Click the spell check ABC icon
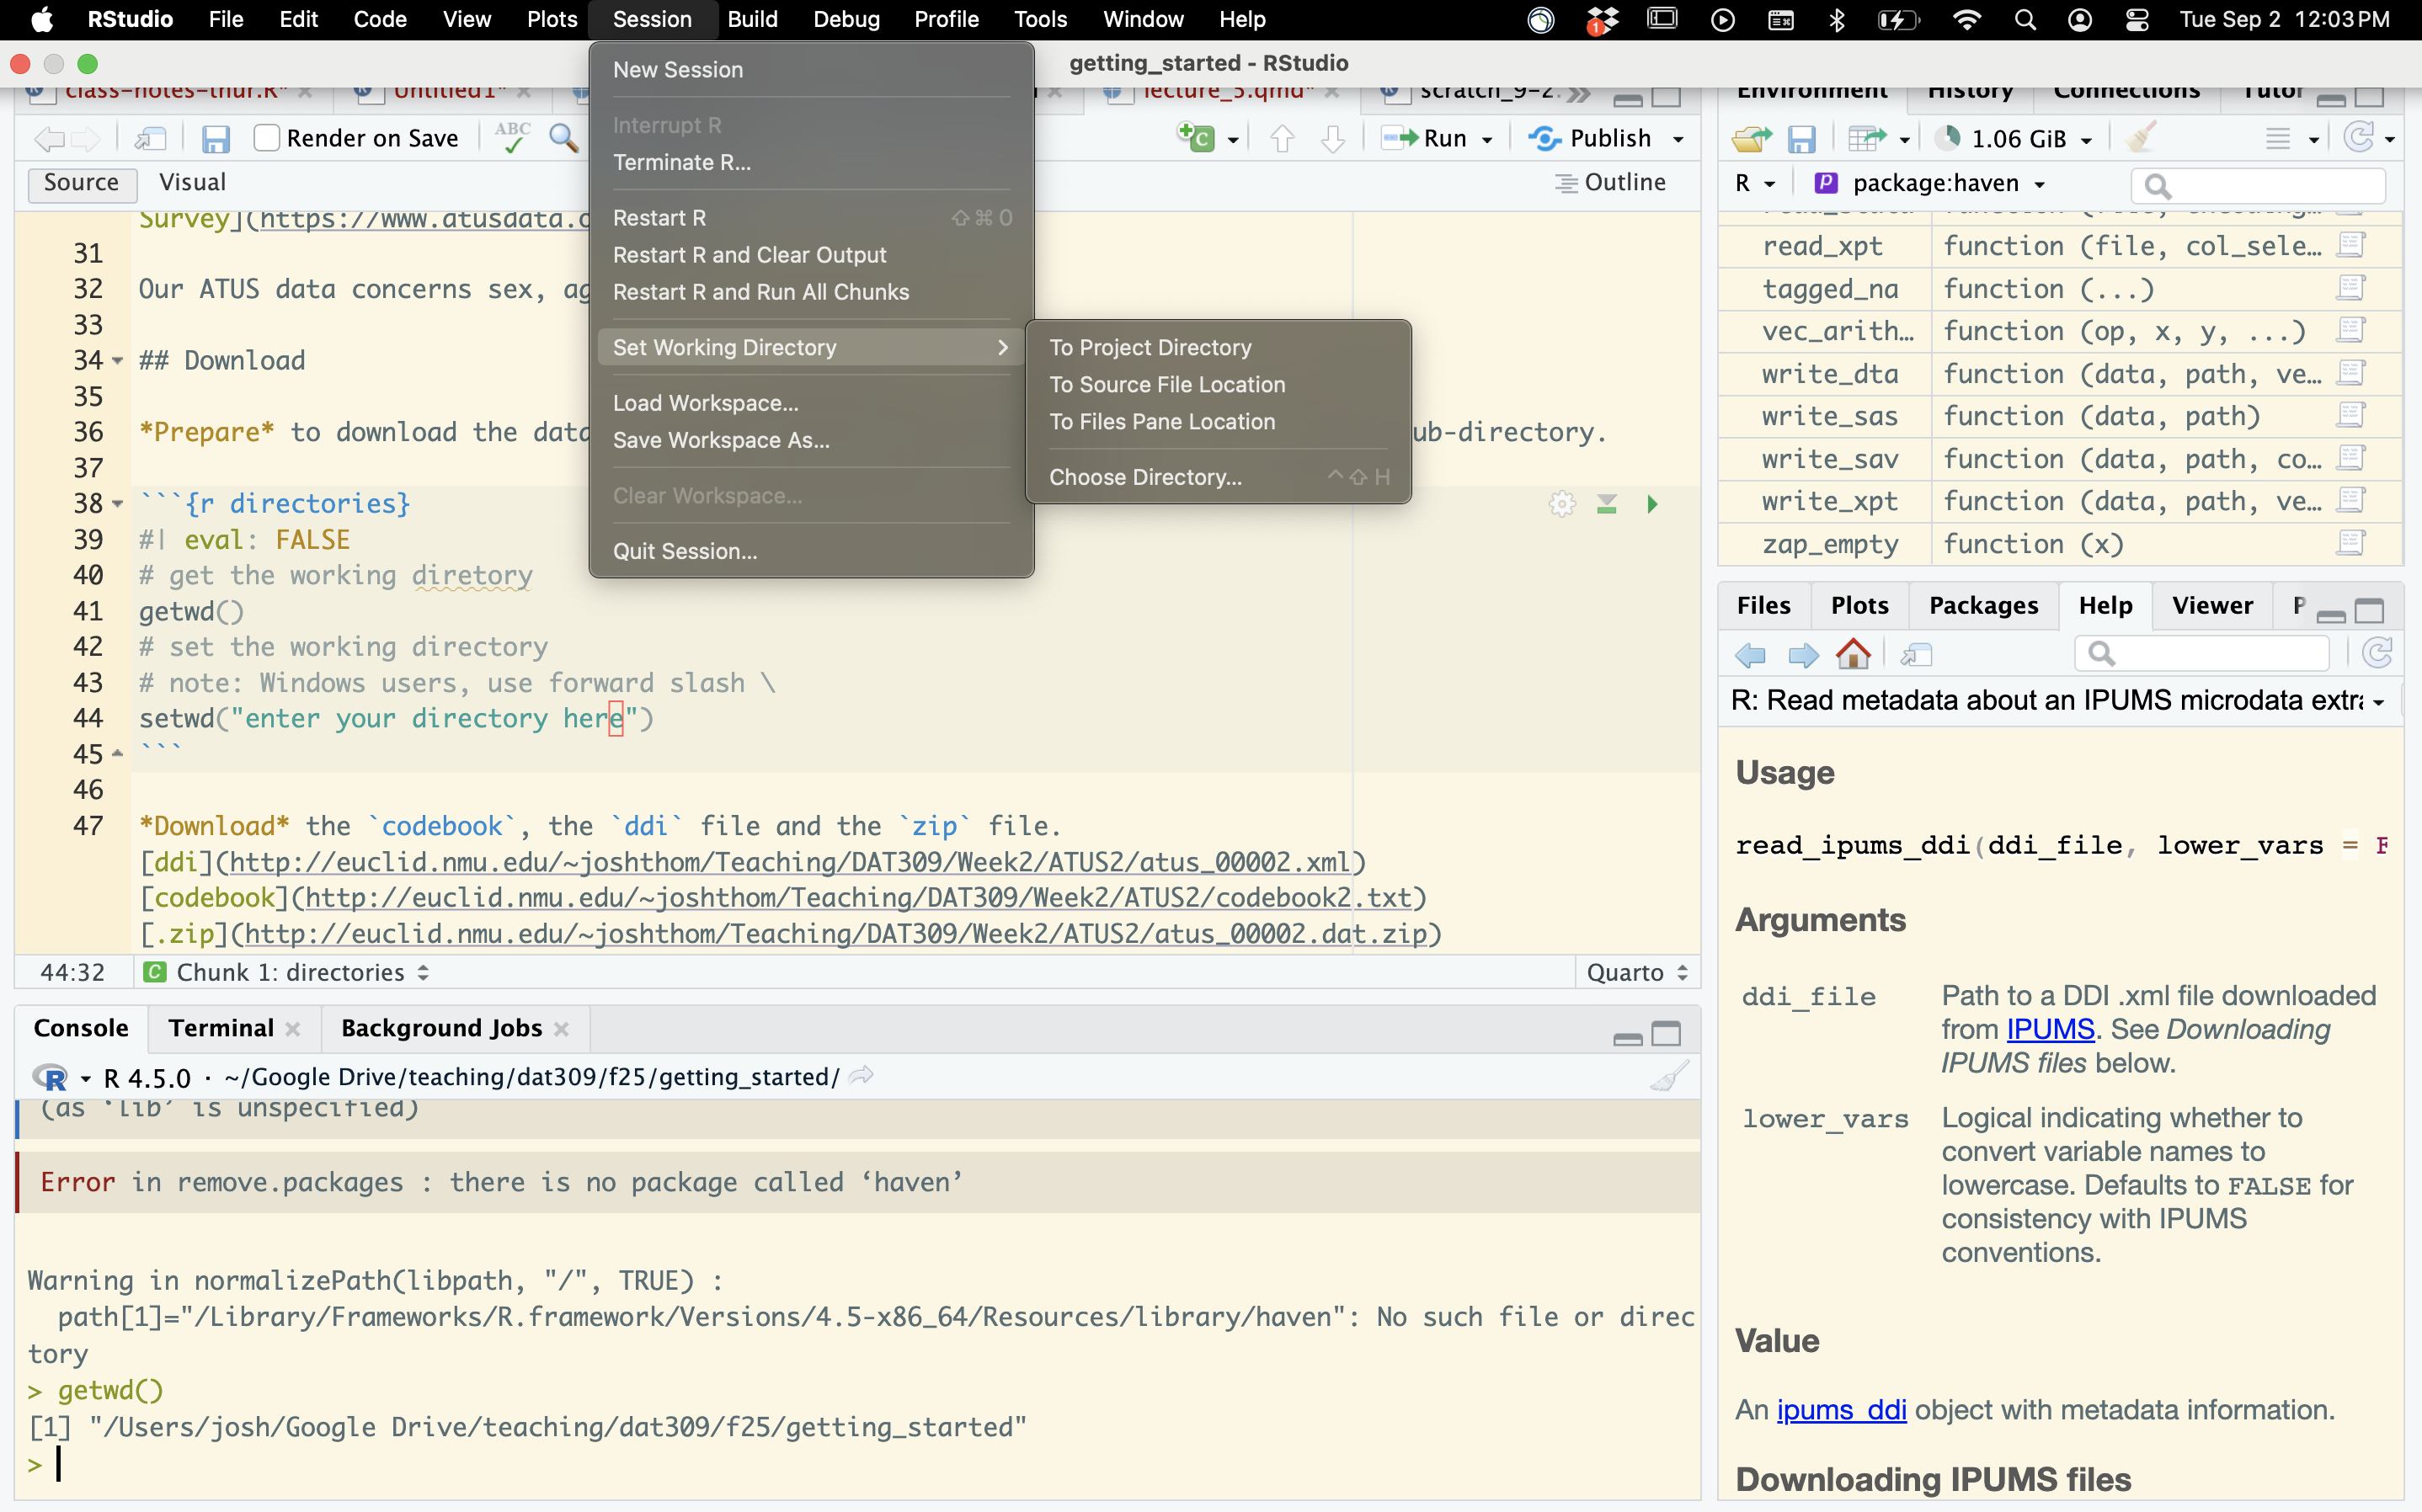2422x1512 pixels. click(512, 138)
